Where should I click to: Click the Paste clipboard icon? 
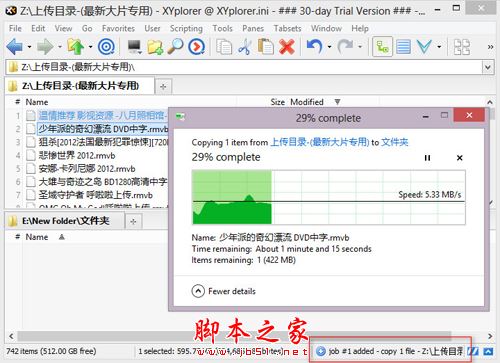point(266,47)
